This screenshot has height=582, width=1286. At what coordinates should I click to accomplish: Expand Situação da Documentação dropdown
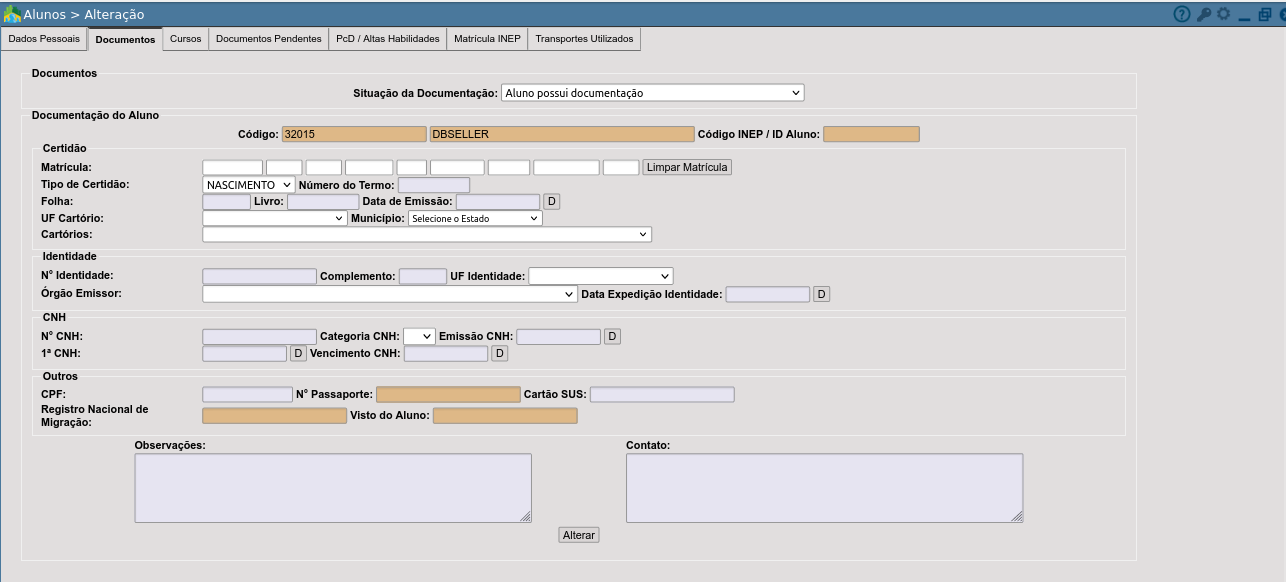pyautogui.click(x=652, y=93)
